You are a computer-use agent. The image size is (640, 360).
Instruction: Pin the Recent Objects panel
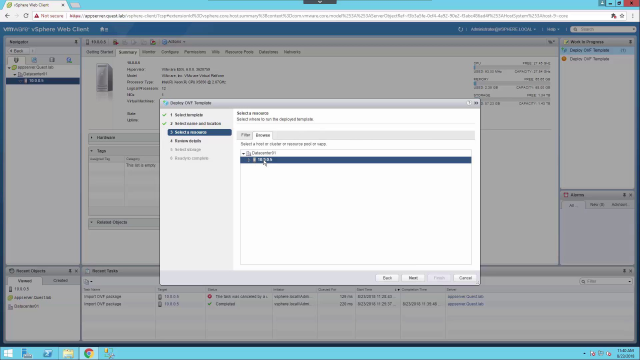70,271
